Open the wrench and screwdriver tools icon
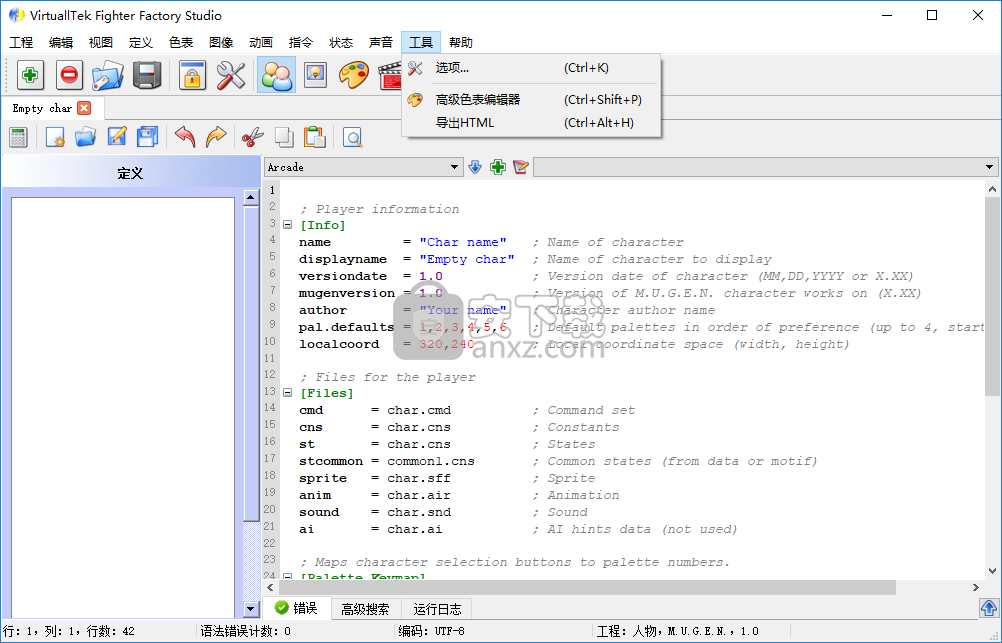 pyautogui.click(x=231, y=75)
